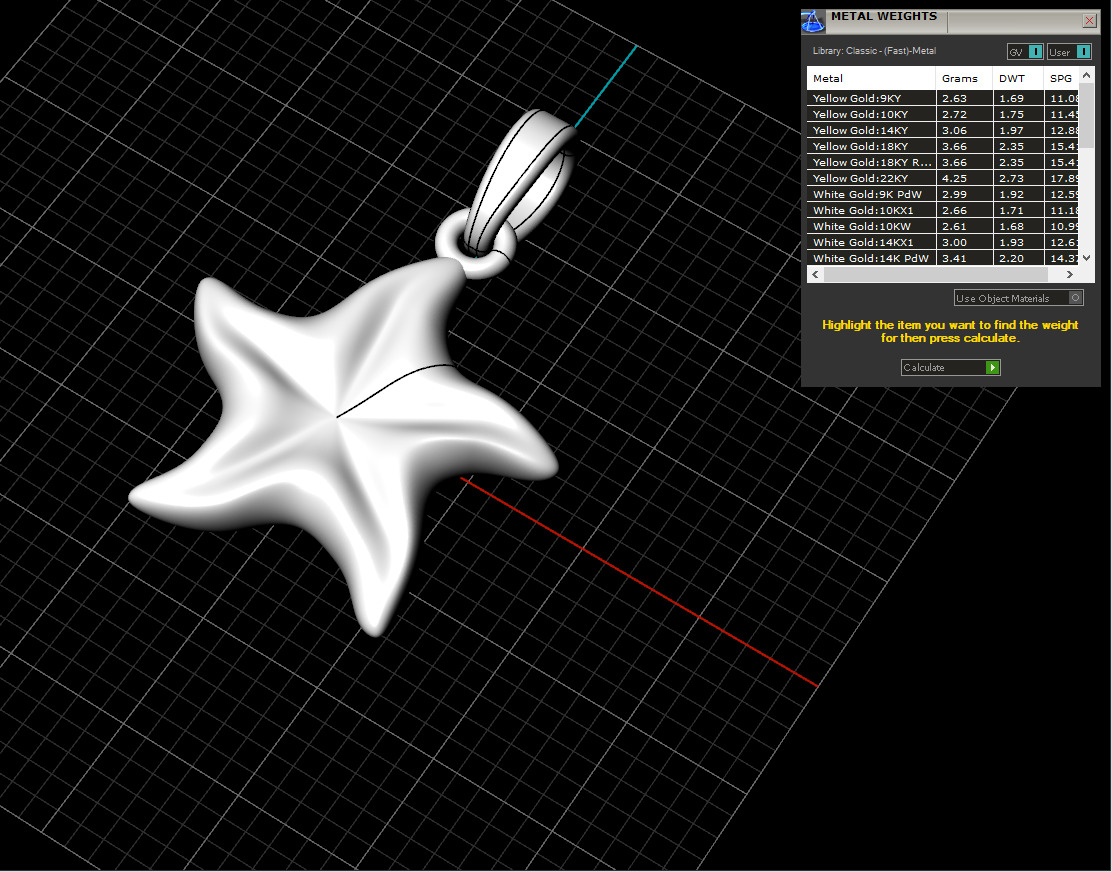Screen dimensions: 1112x872
Task: Click the 1.92 DWT value
Action: tap(1011, 194)
